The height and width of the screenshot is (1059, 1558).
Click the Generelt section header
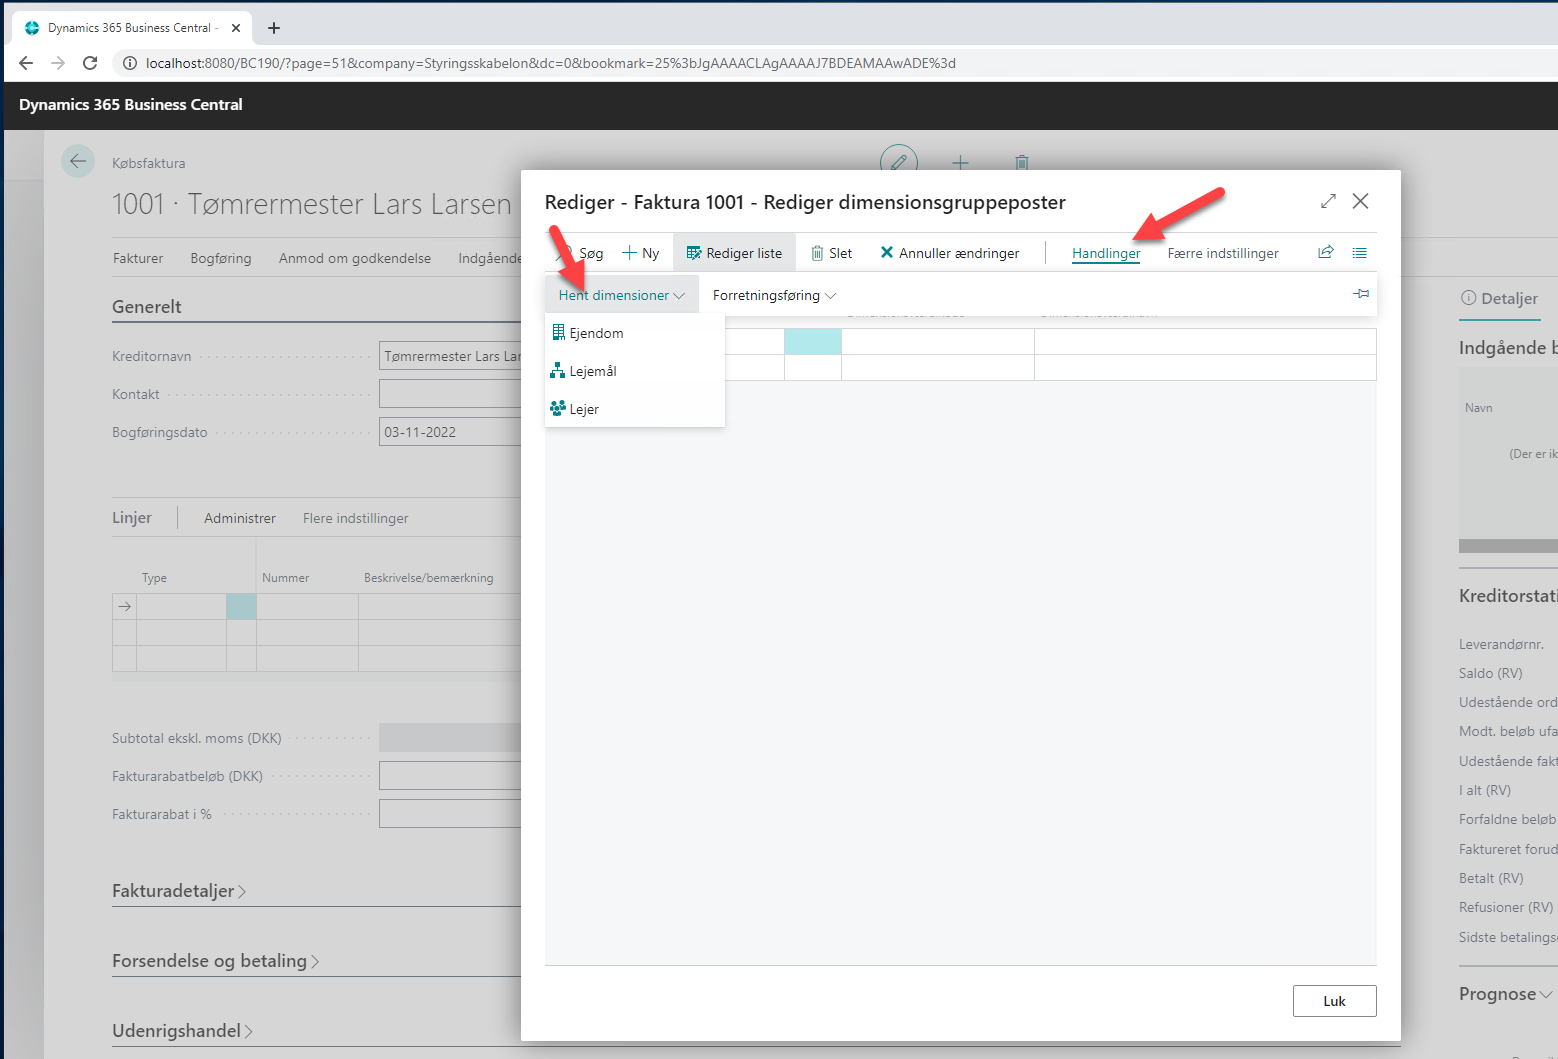coord(147,307)
